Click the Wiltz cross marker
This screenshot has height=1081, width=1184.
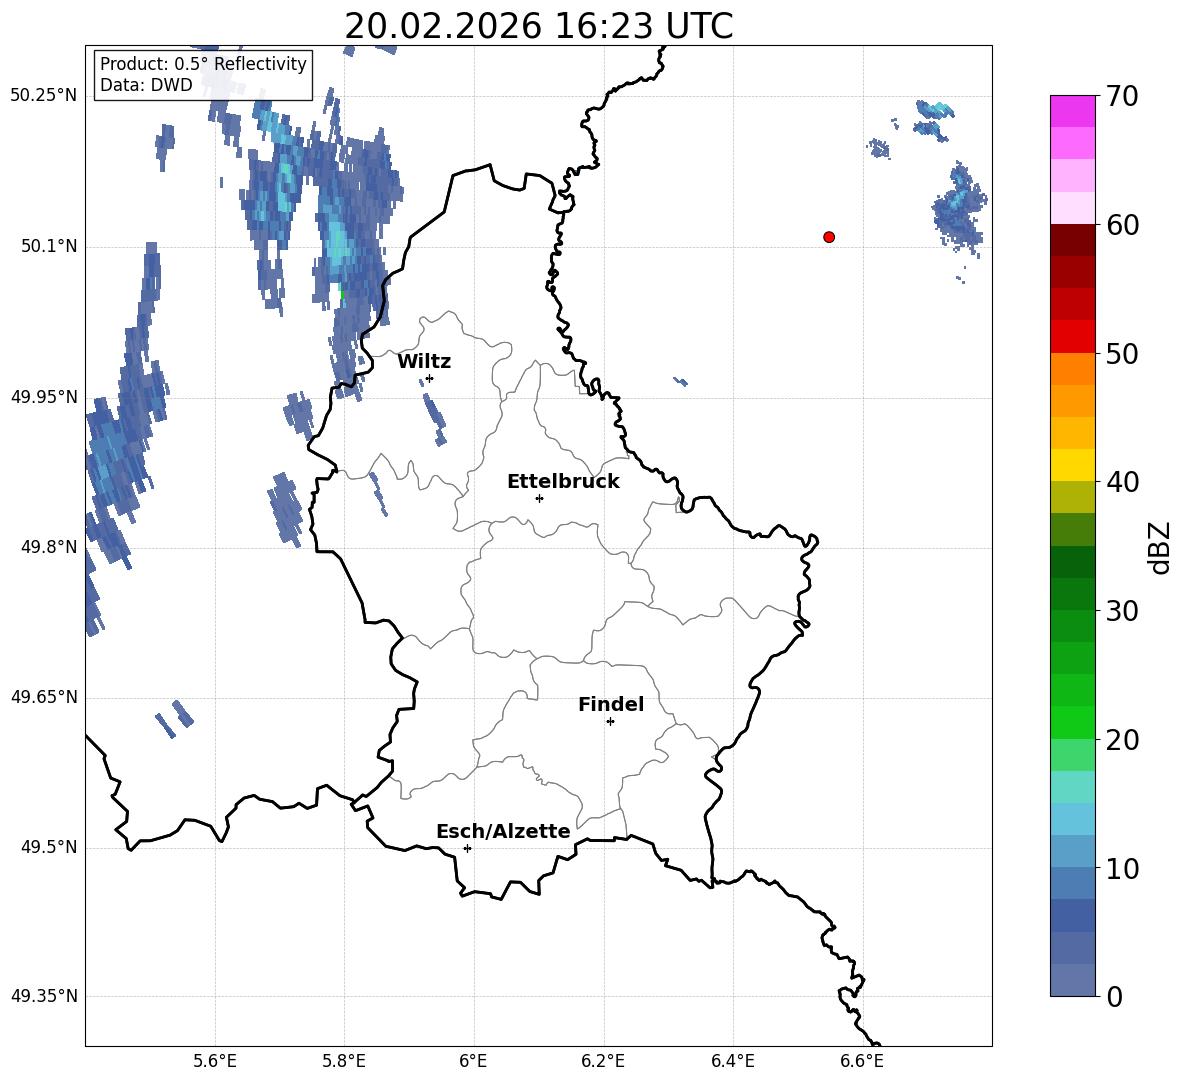pos(430,378)
